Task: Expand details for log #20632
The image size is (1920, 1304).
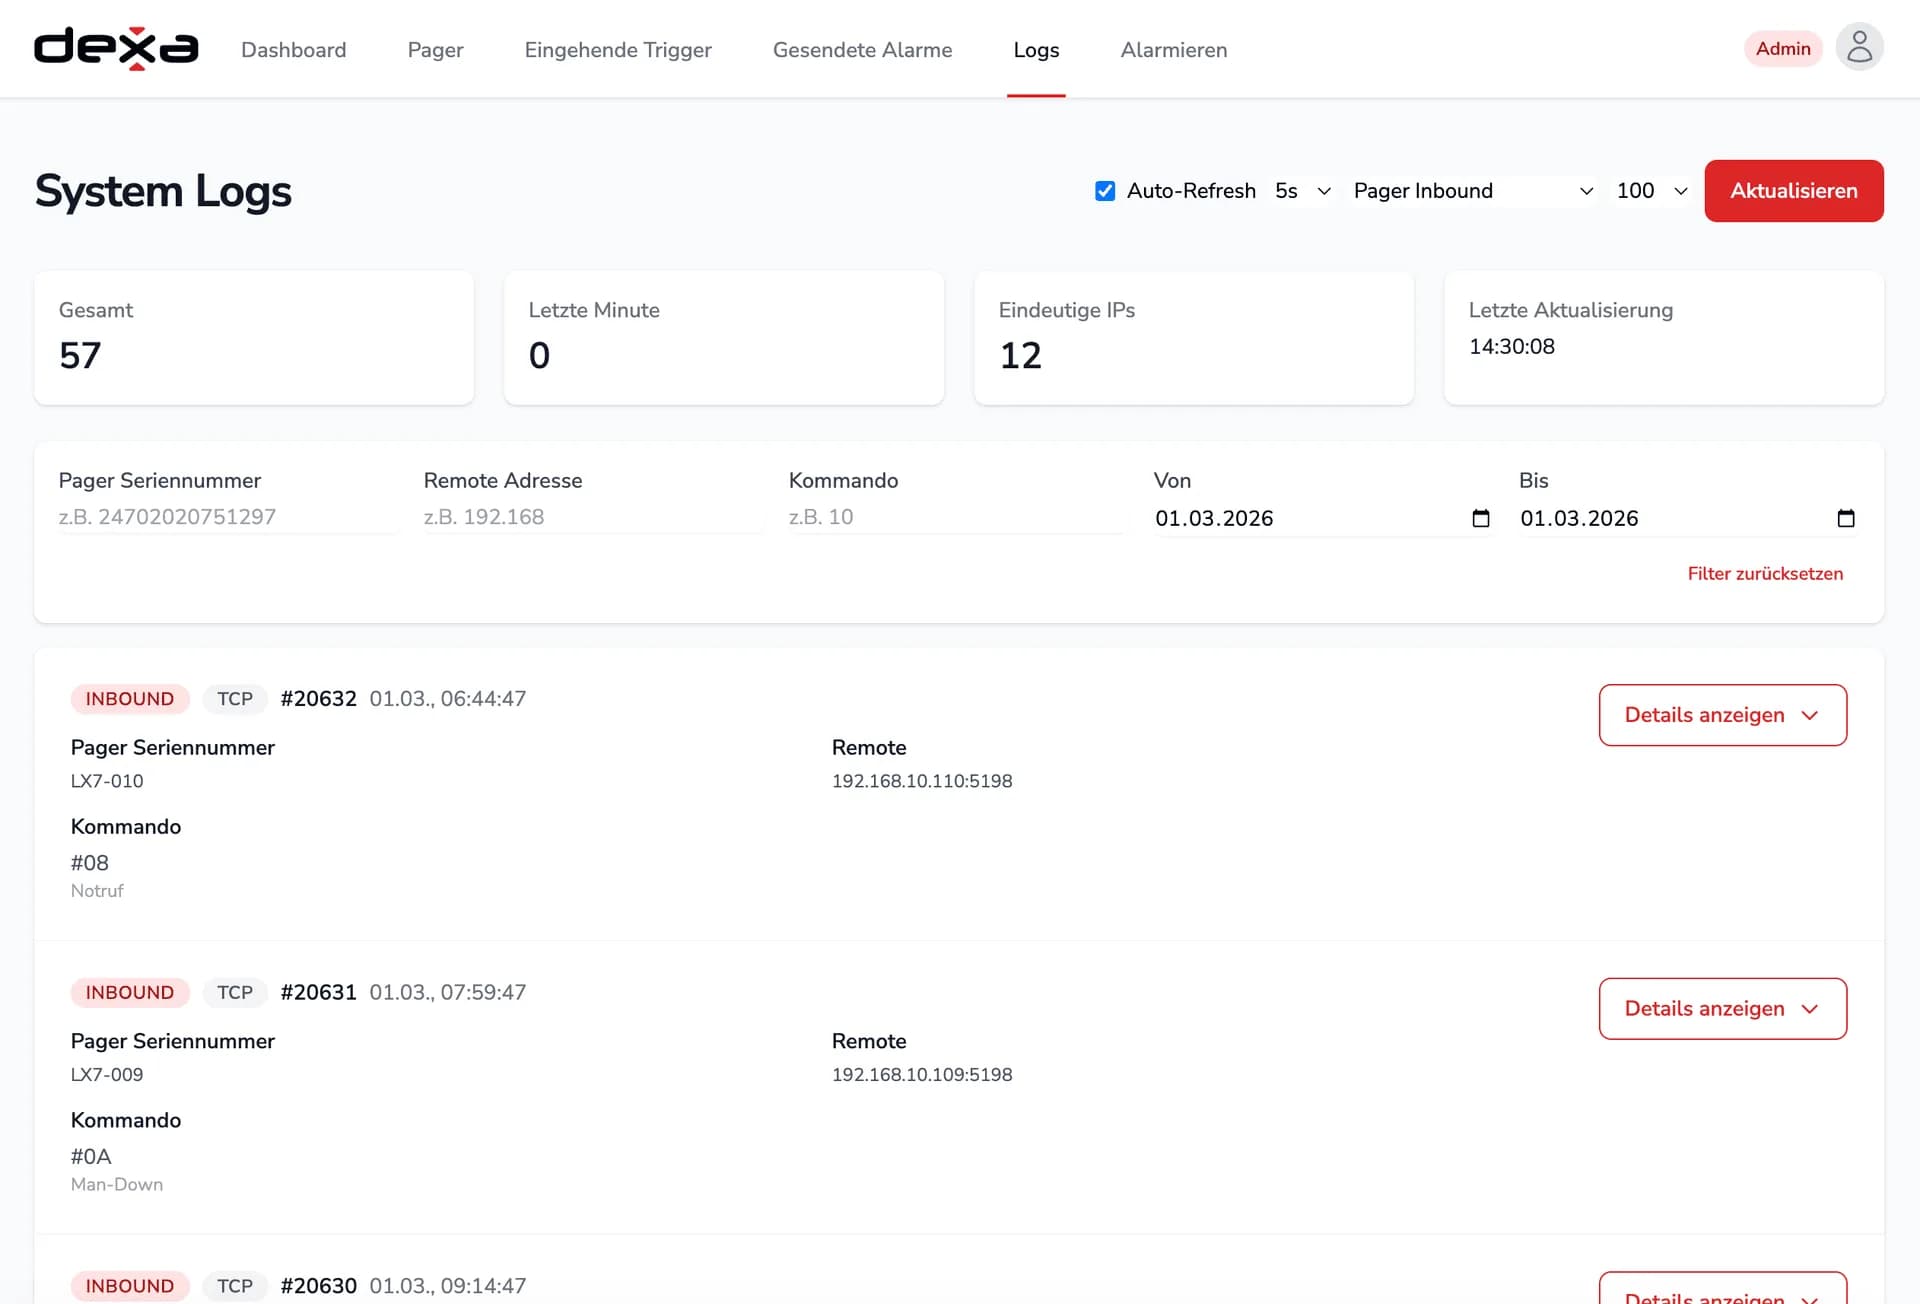Action: (x=1722, y=715)
